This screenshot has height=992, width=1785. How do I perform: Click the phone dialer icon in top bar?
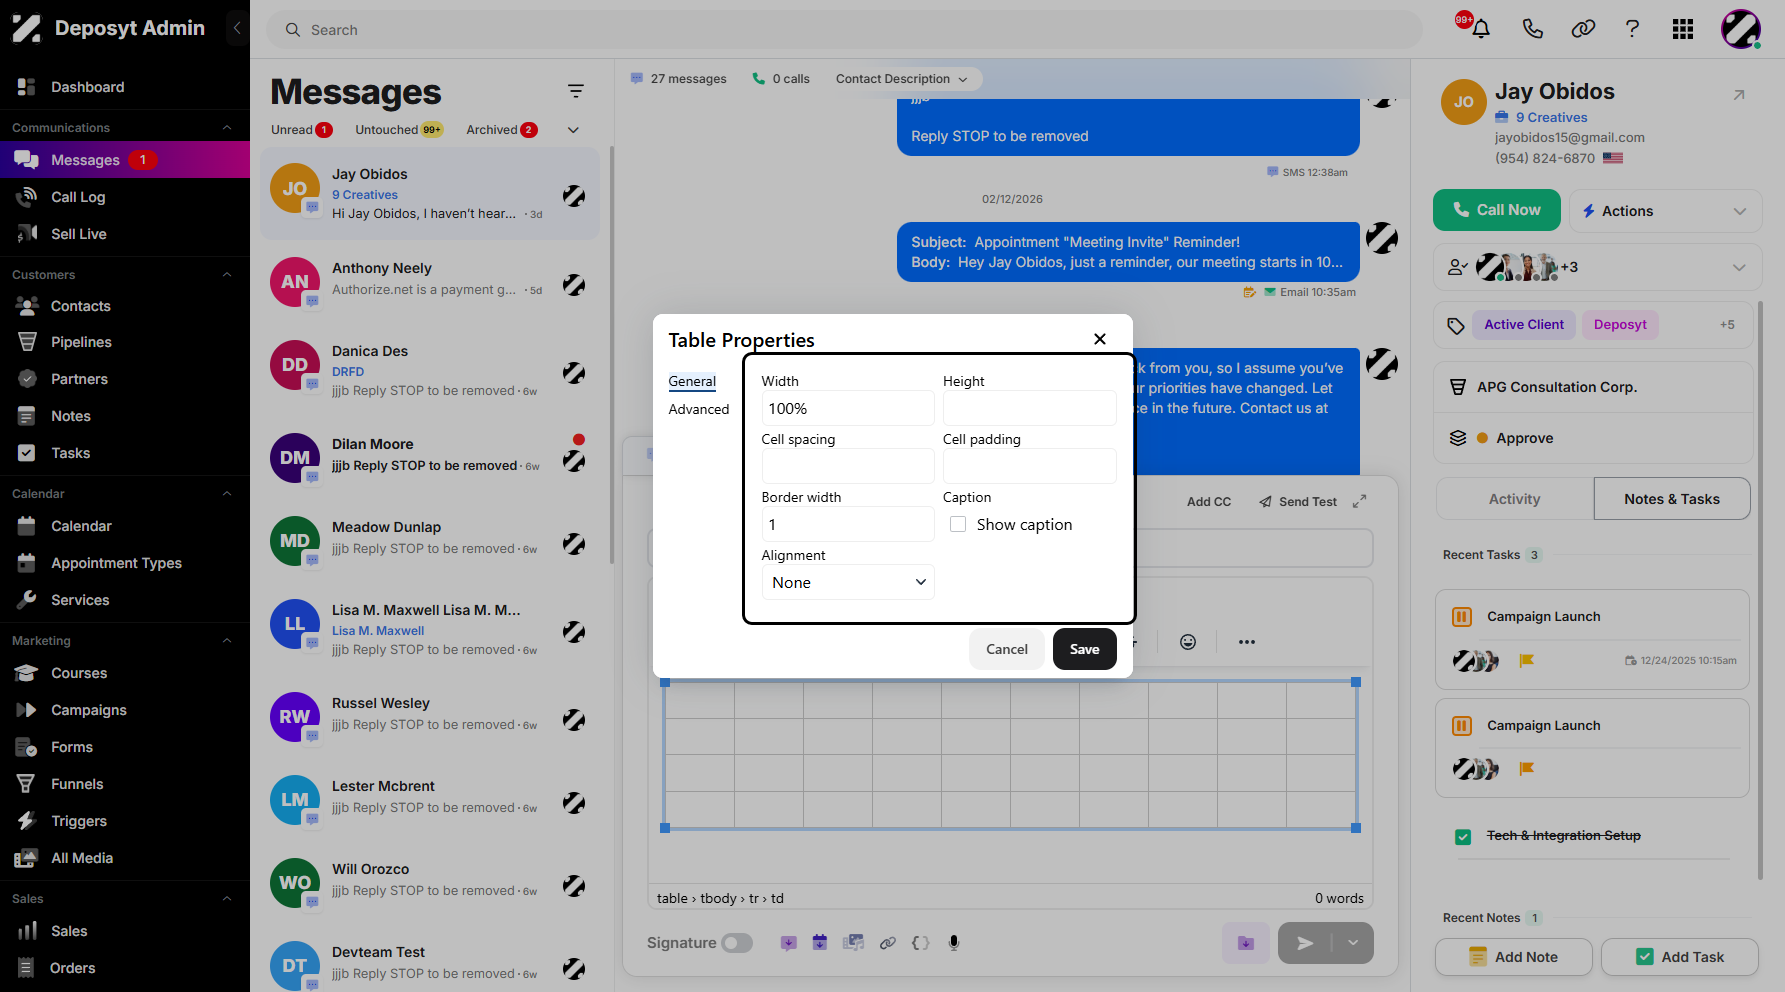pos(1532,29)
